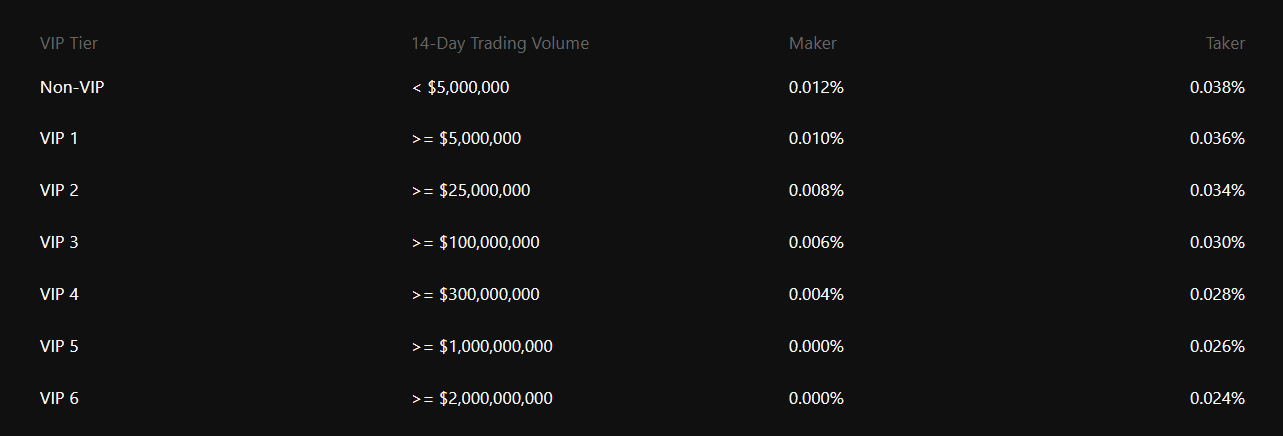Image resolution: width=1283 pixels, height=436 pixels.
Task: Click the 0.004% maker fee value
Action: (816, 294)
